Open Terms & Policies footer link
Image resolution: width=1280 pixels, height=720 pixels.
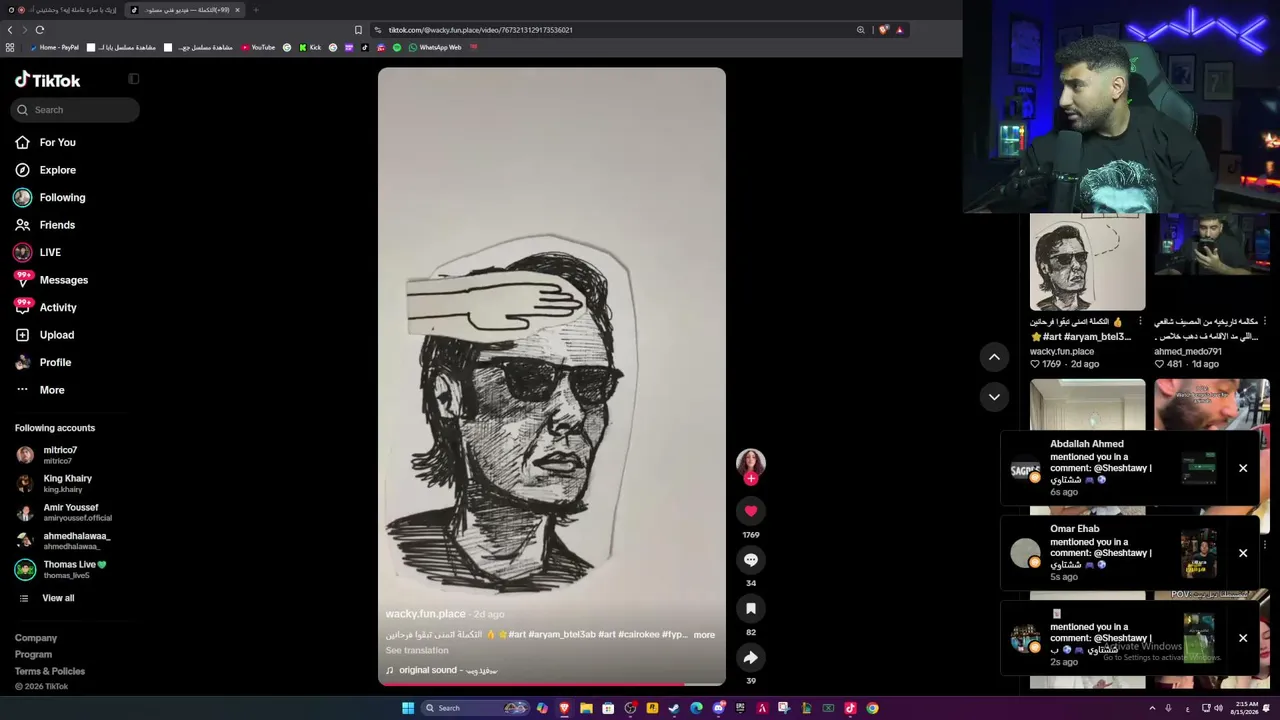[50, 671]
